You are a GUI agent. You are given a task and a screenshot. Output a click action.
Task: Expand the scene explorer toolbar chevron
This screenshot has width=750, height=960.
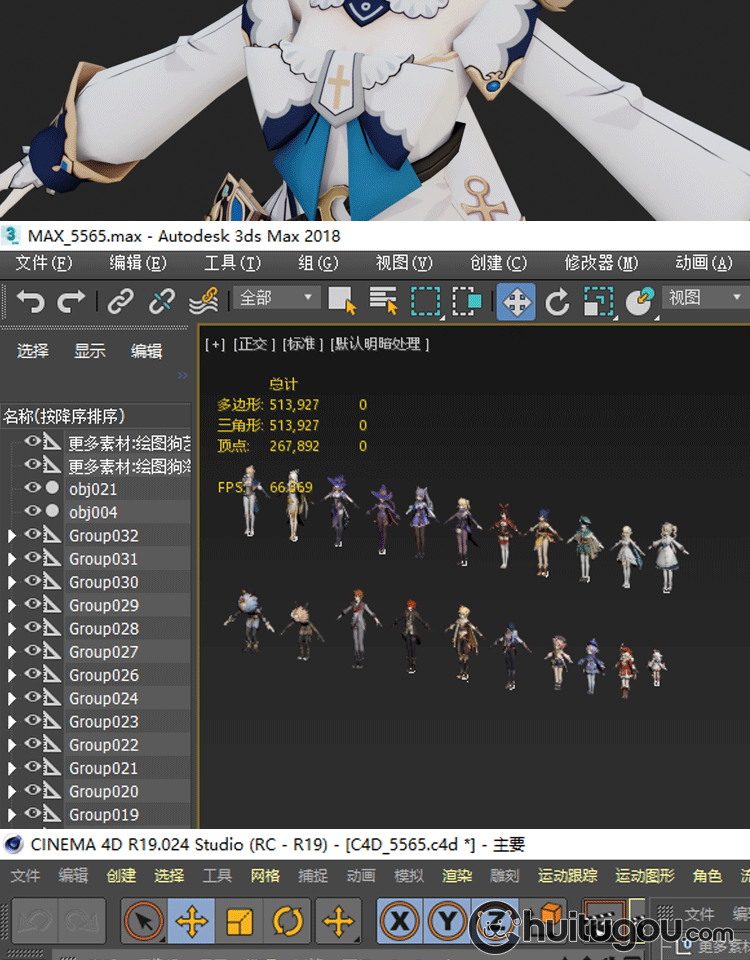pyautogui.click(x=182, y=375)
